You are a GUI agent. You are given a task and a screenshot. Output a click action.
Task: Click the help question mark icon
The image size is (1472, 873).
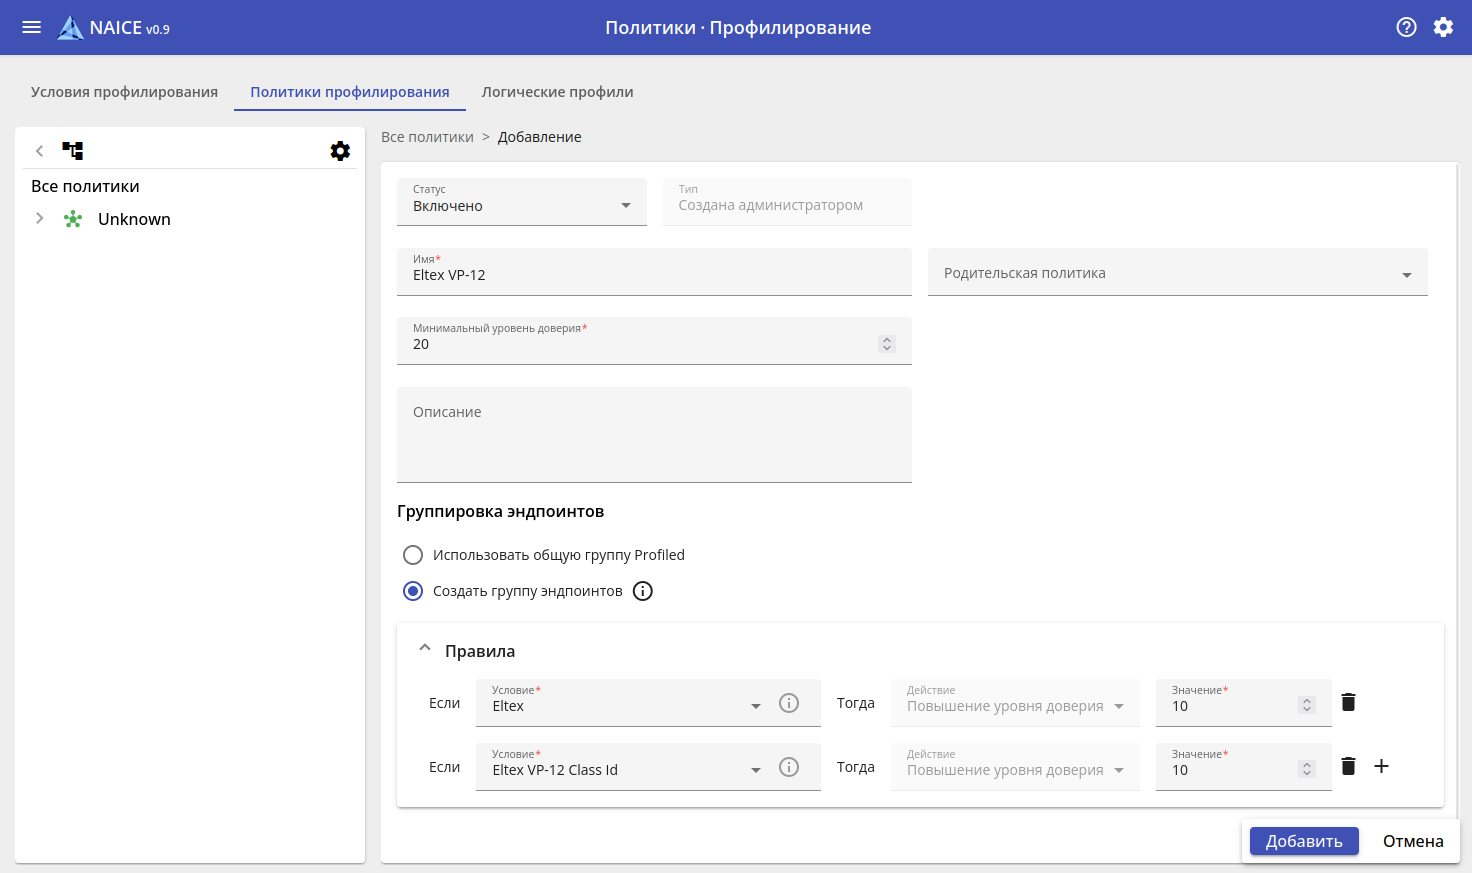pyautogui.click(x=1406, y=27)
